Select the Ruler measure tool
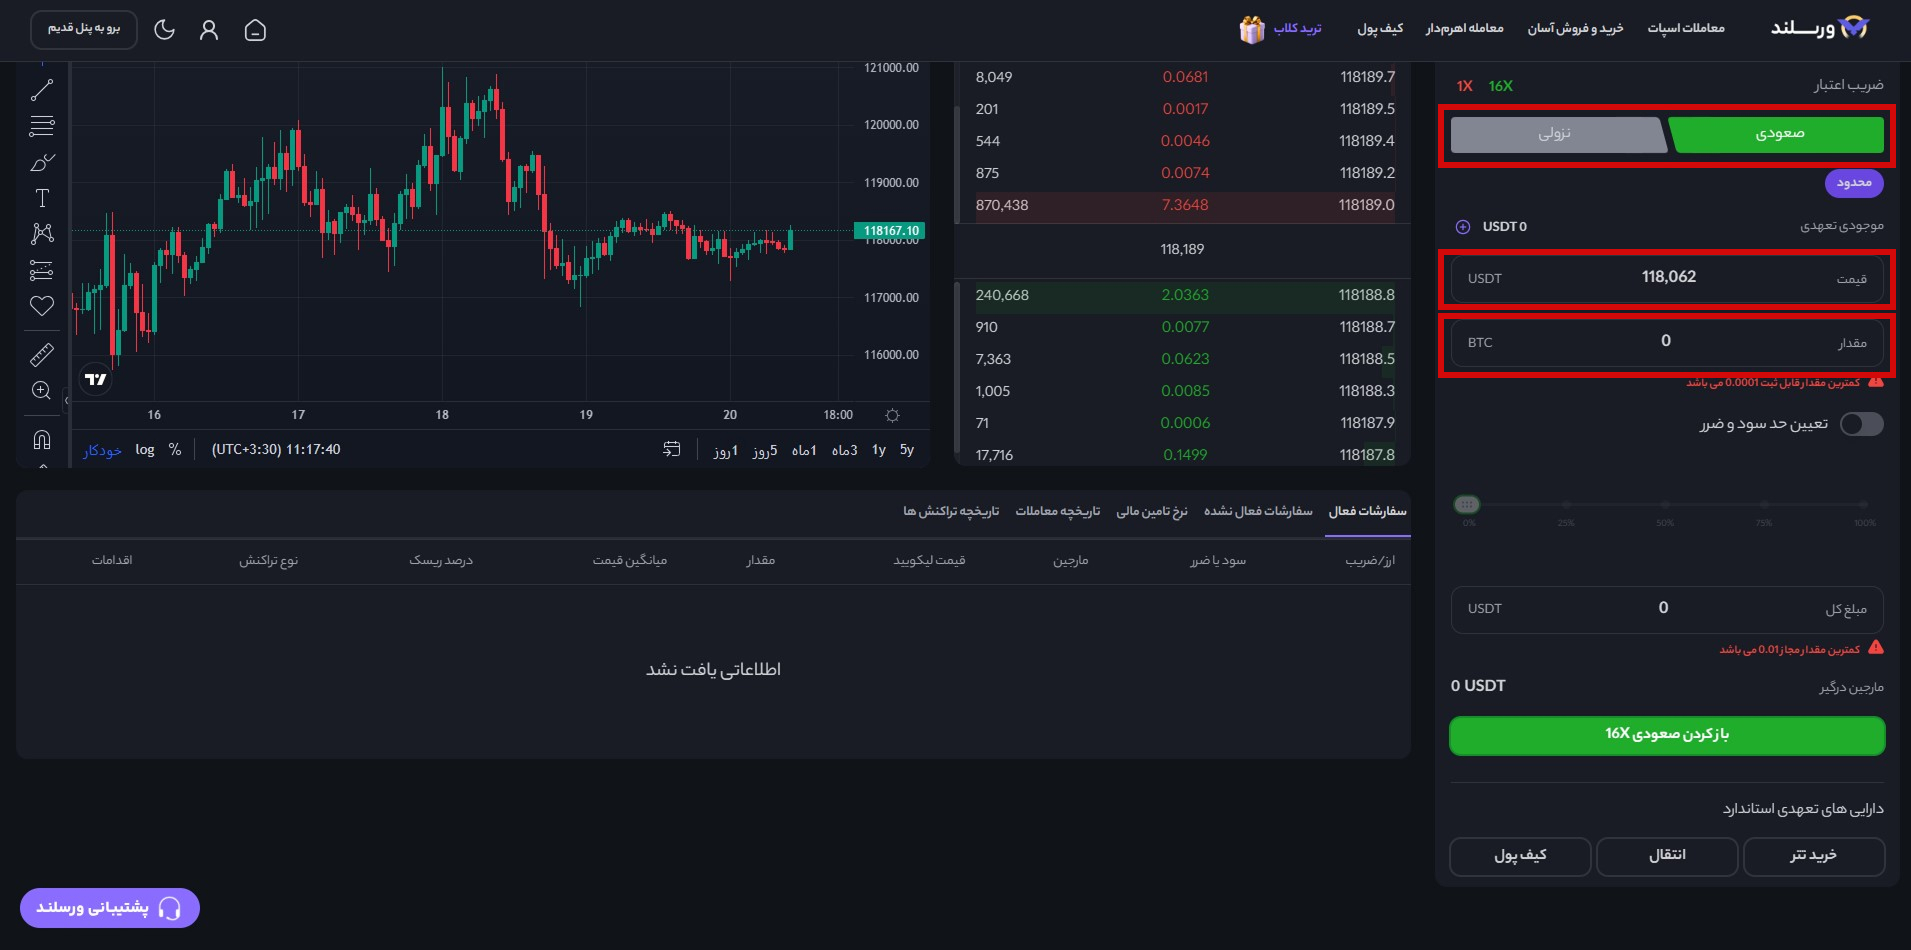 [x=41, y=355]
